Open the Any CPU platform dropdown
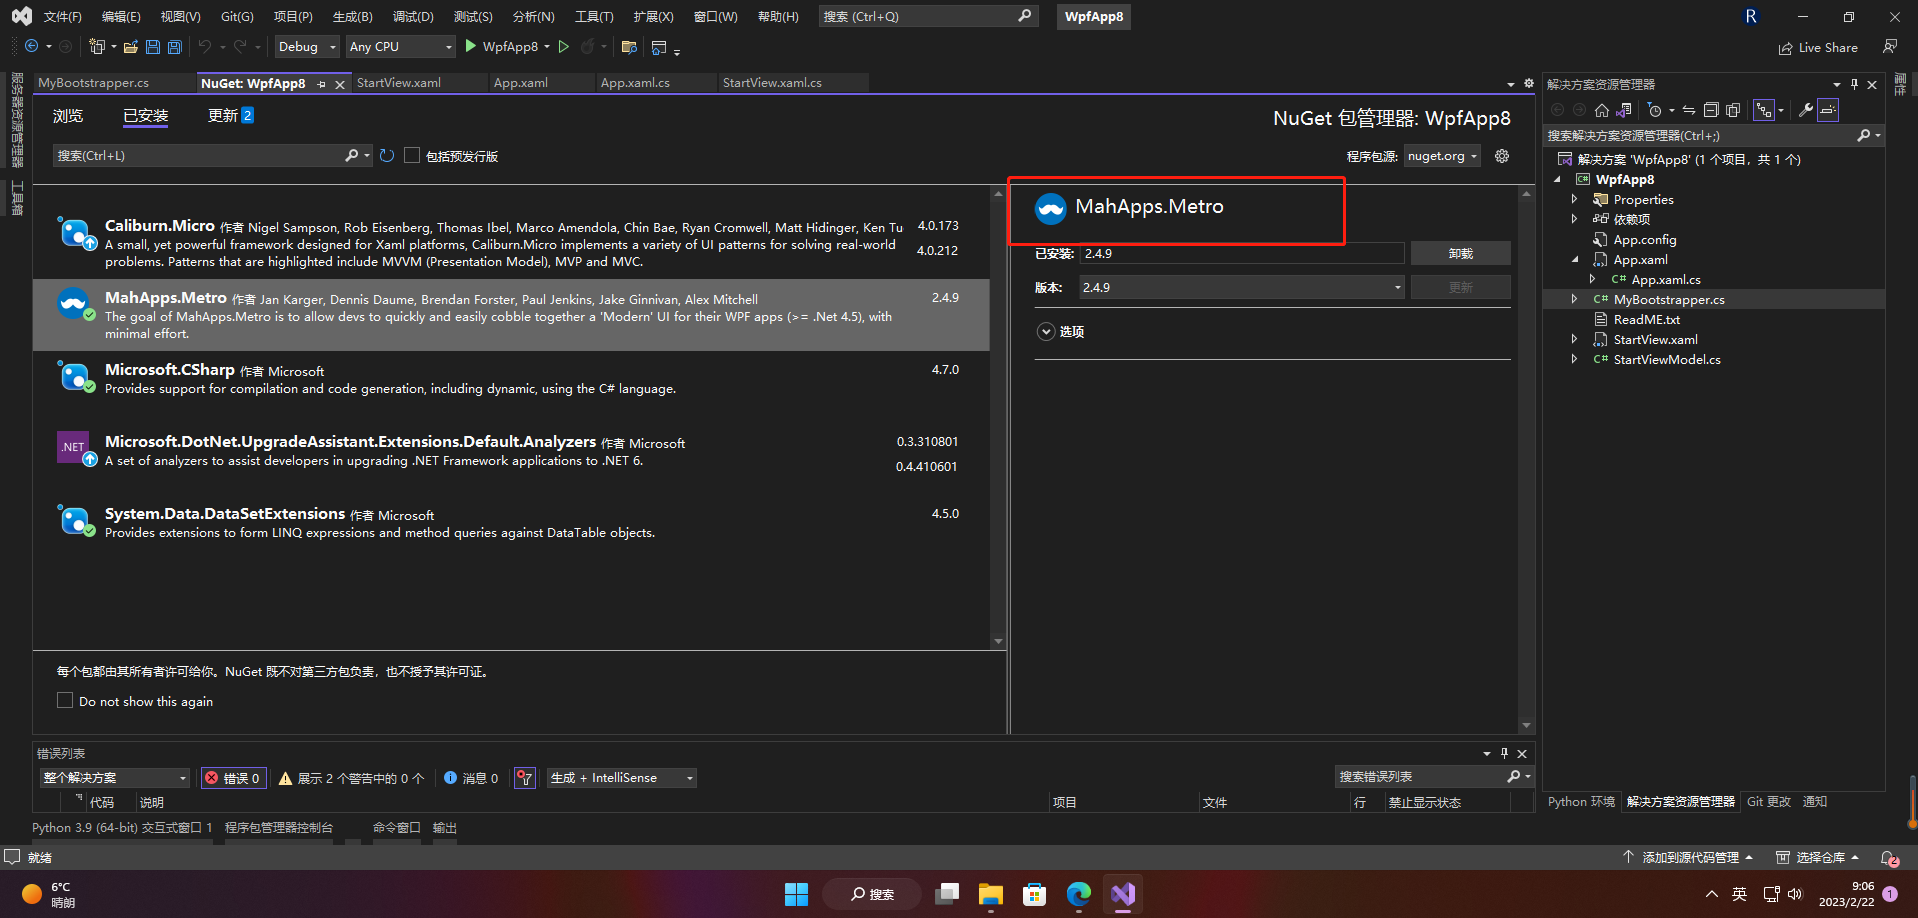 (x=400, y=47)
